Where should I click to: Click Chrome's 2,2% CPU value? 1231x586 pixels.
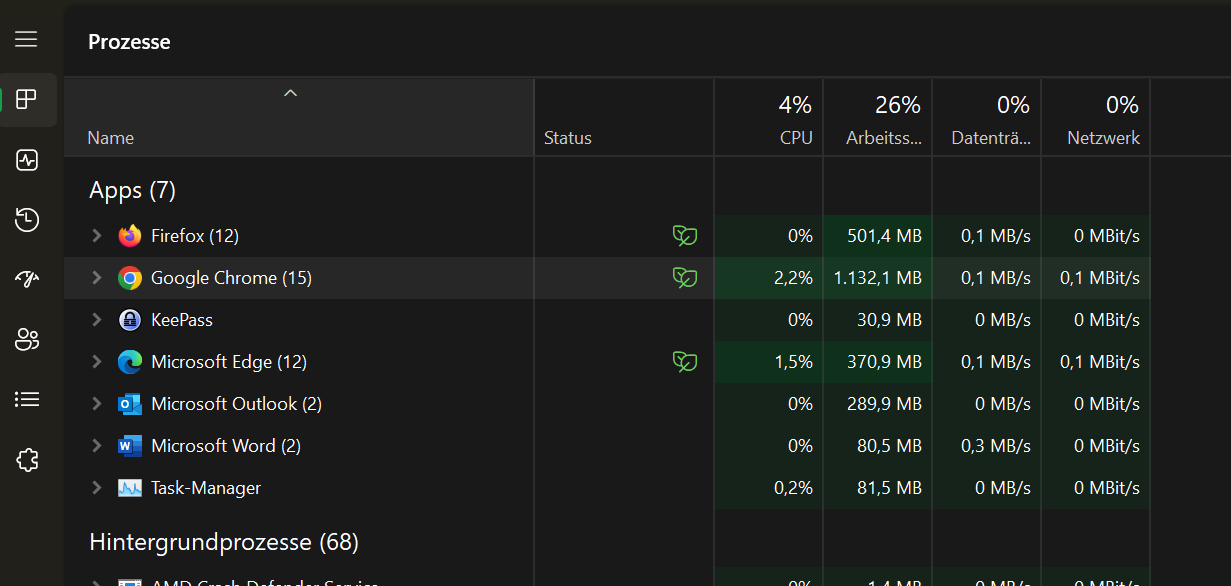794,278
